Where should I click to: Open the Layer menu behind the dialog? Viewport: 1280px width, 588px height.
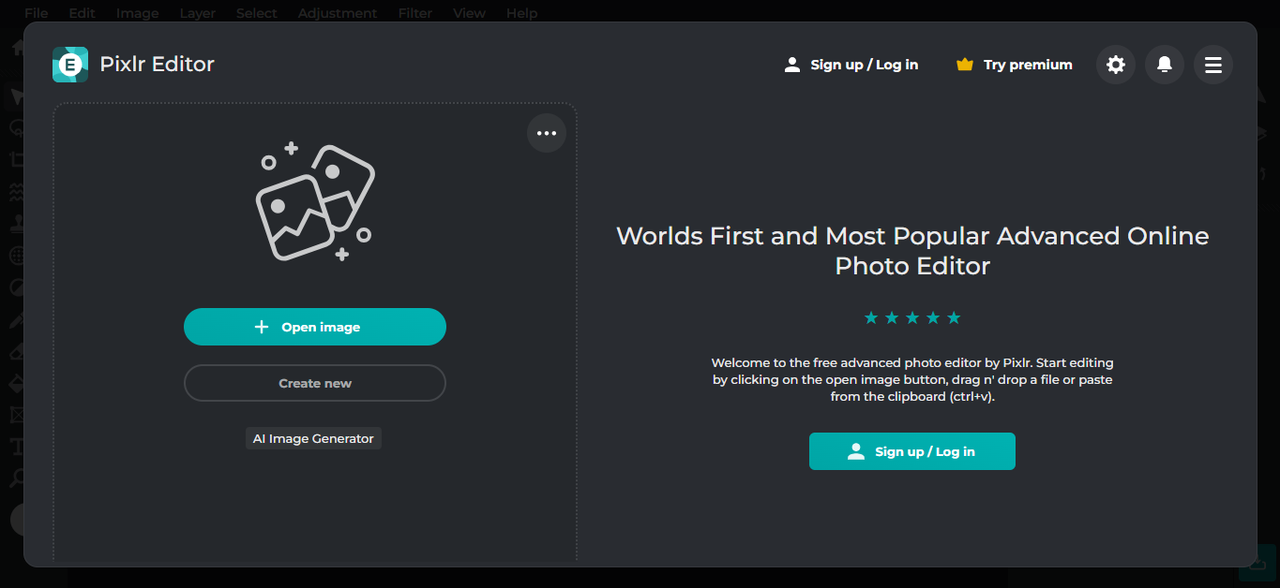197,13
